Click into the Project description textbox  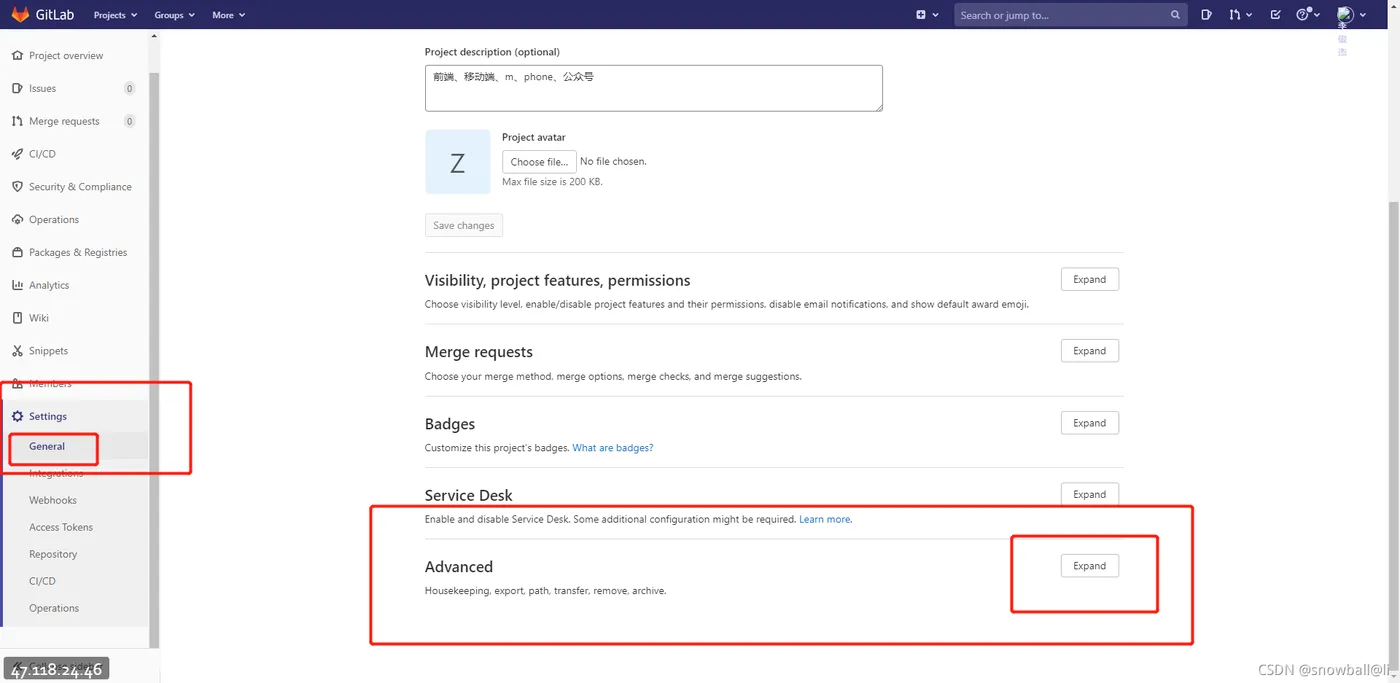654,88
